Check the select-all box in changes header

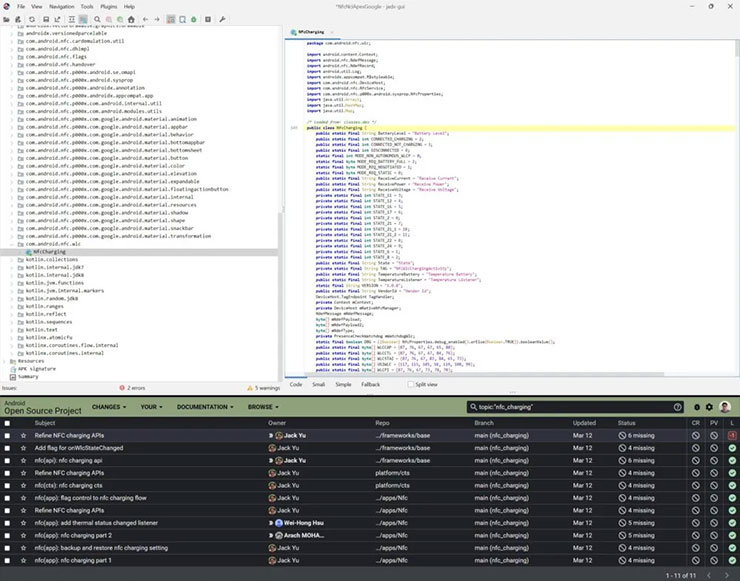pyautogui.click(x=8, y=423)
